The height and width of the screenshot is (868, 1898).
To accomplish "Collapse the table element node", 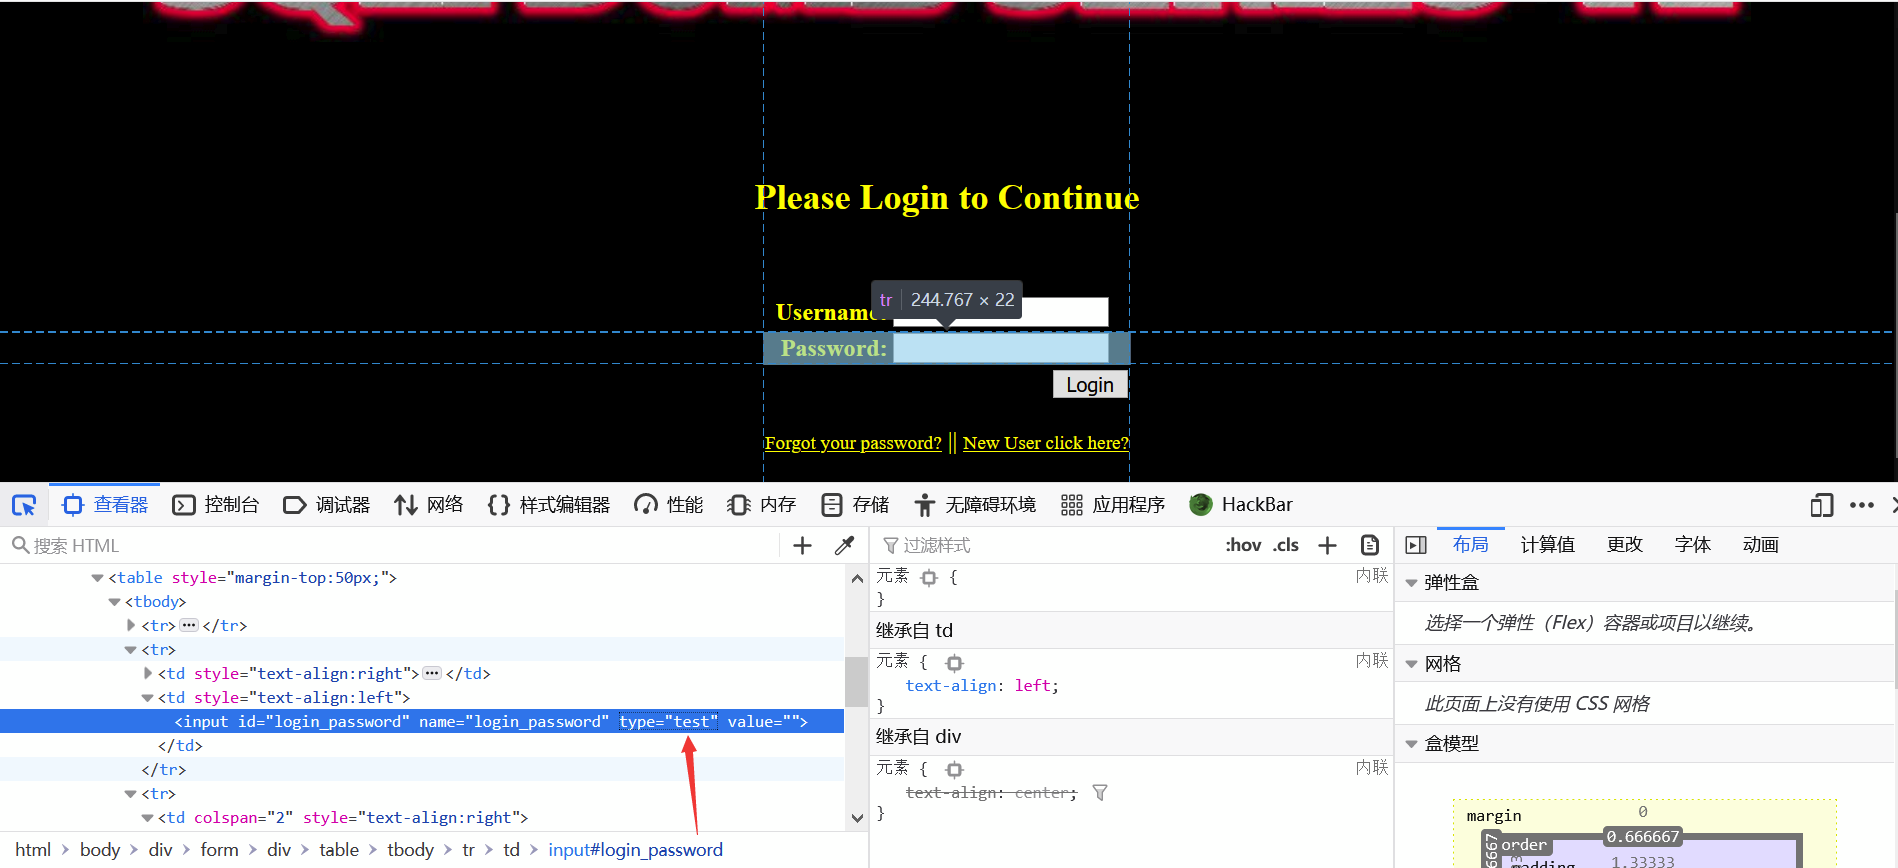I will (x=97, y=578).
